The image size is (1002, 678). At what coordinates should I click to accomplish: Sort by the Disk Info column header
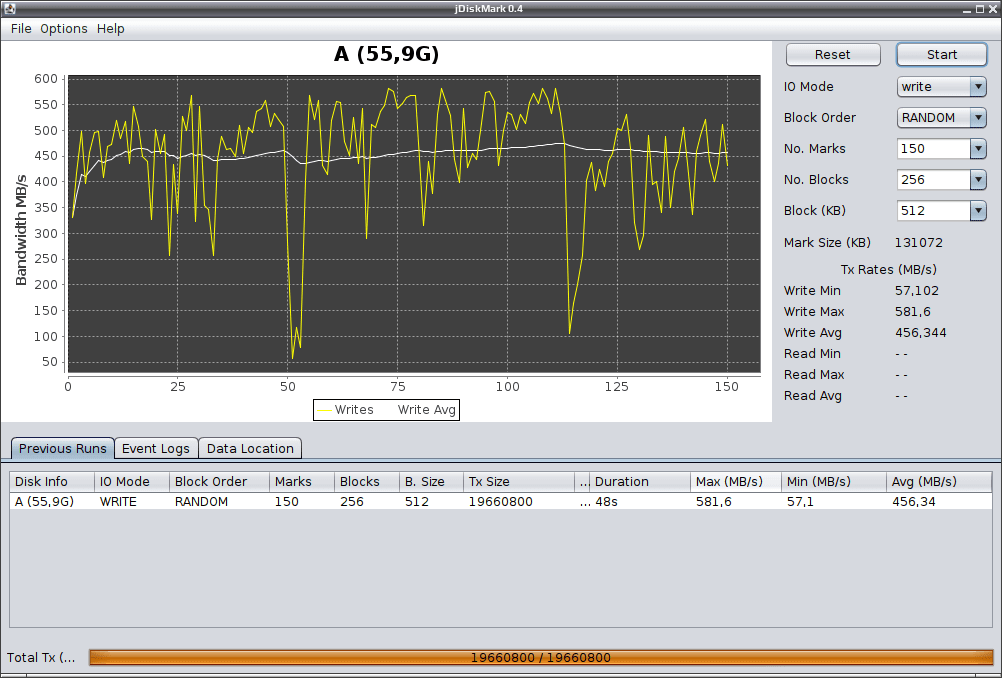[x=52, y=482]
